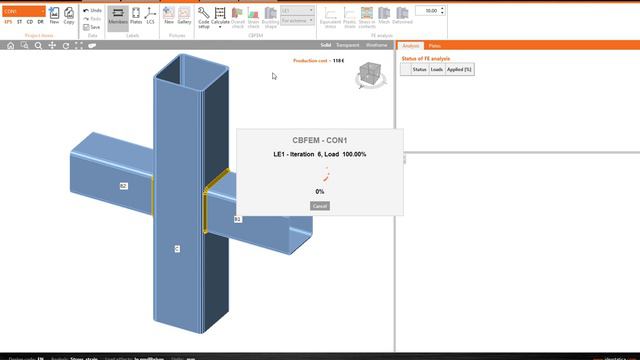Activate the rotate view tool

pos(66,45)
